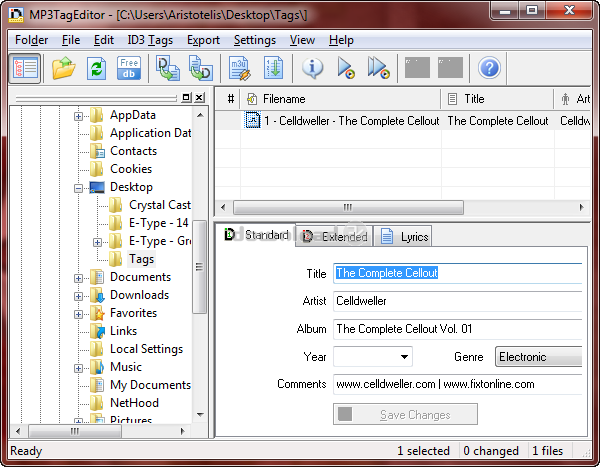This screenshot has width=600, height=467.
Task: Click the Links folder icon
Action: (97, 331)
